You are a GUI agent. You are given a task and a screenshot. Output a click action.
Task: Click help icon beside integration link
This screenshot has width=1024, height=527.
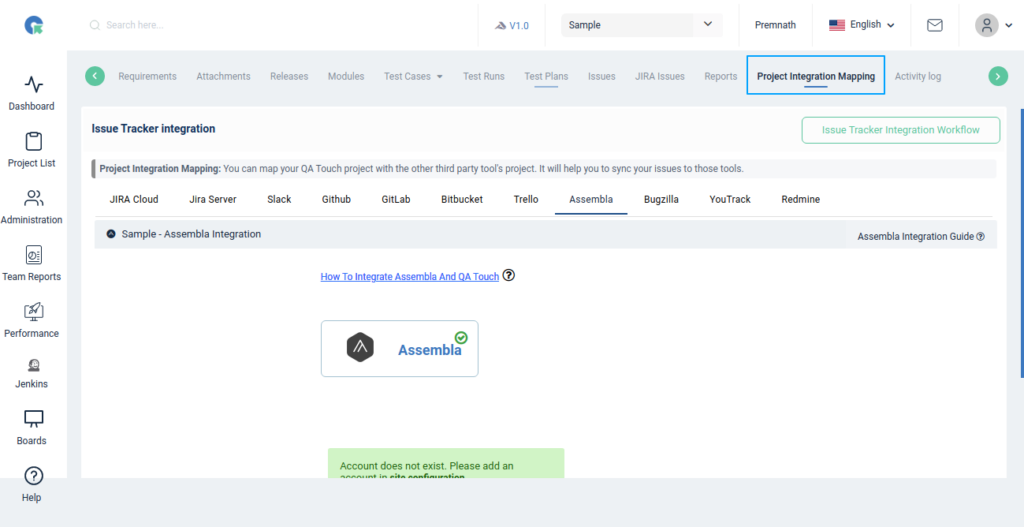[509, 276]
